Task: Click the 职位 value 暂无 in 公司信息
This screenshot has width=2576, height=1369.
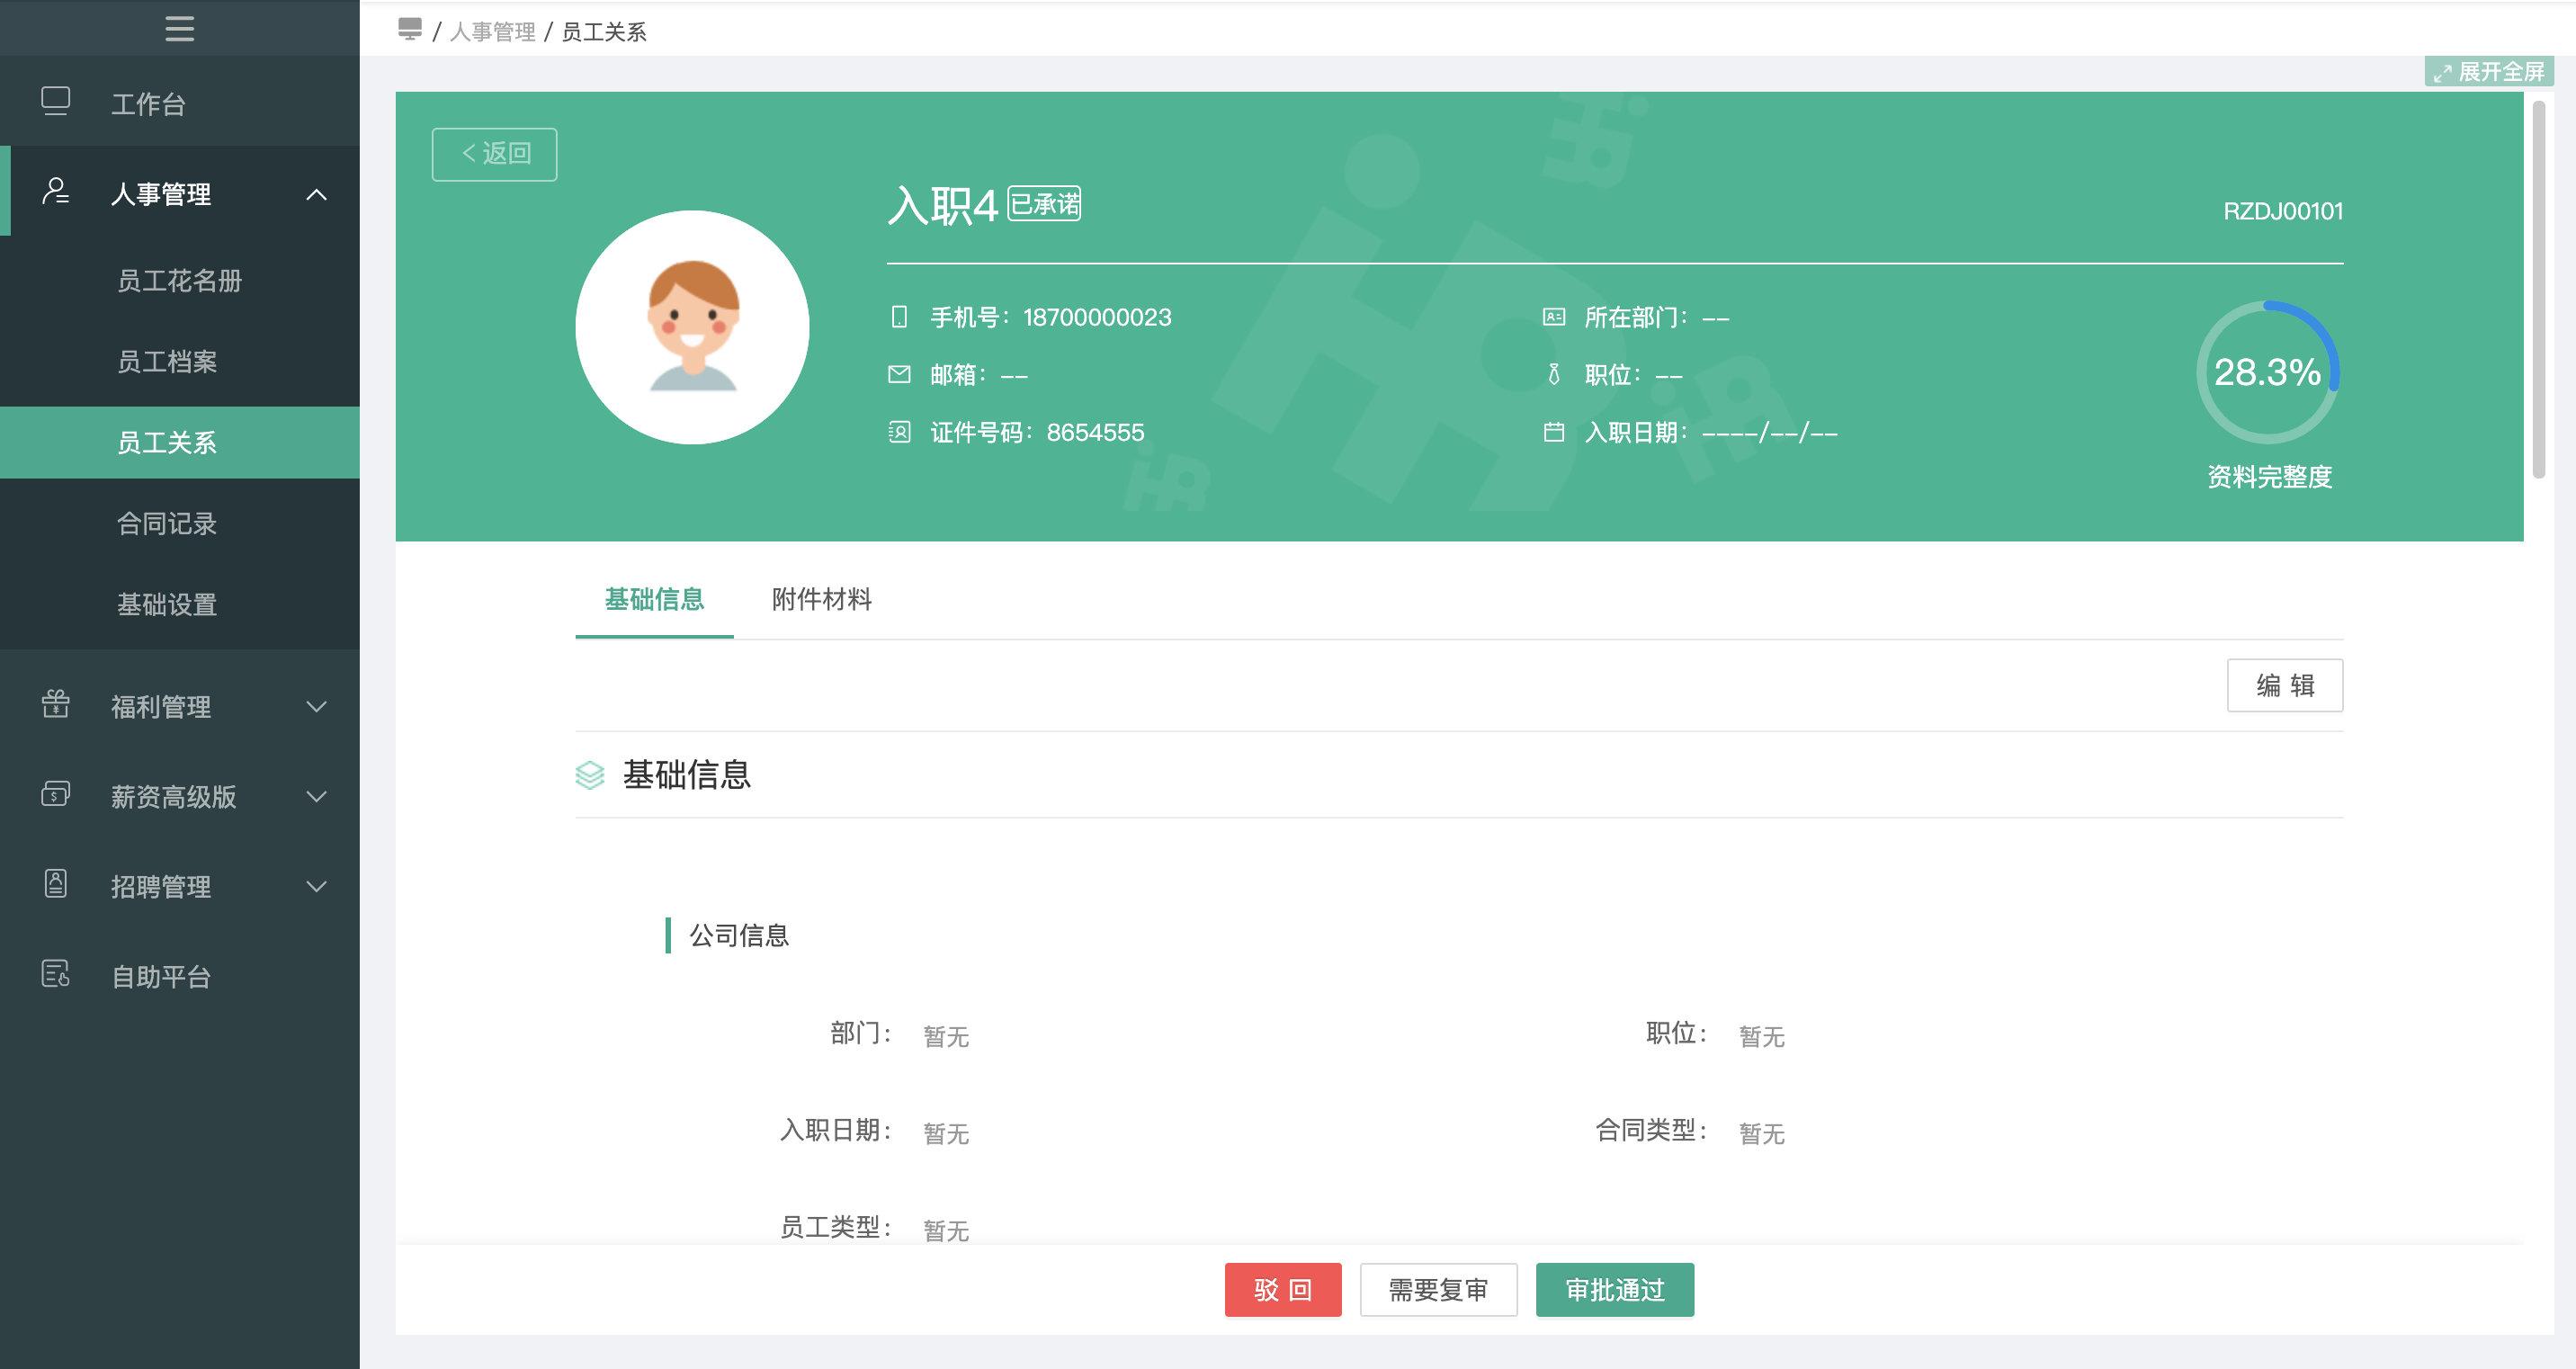Action: [x=1762, y=1037]
